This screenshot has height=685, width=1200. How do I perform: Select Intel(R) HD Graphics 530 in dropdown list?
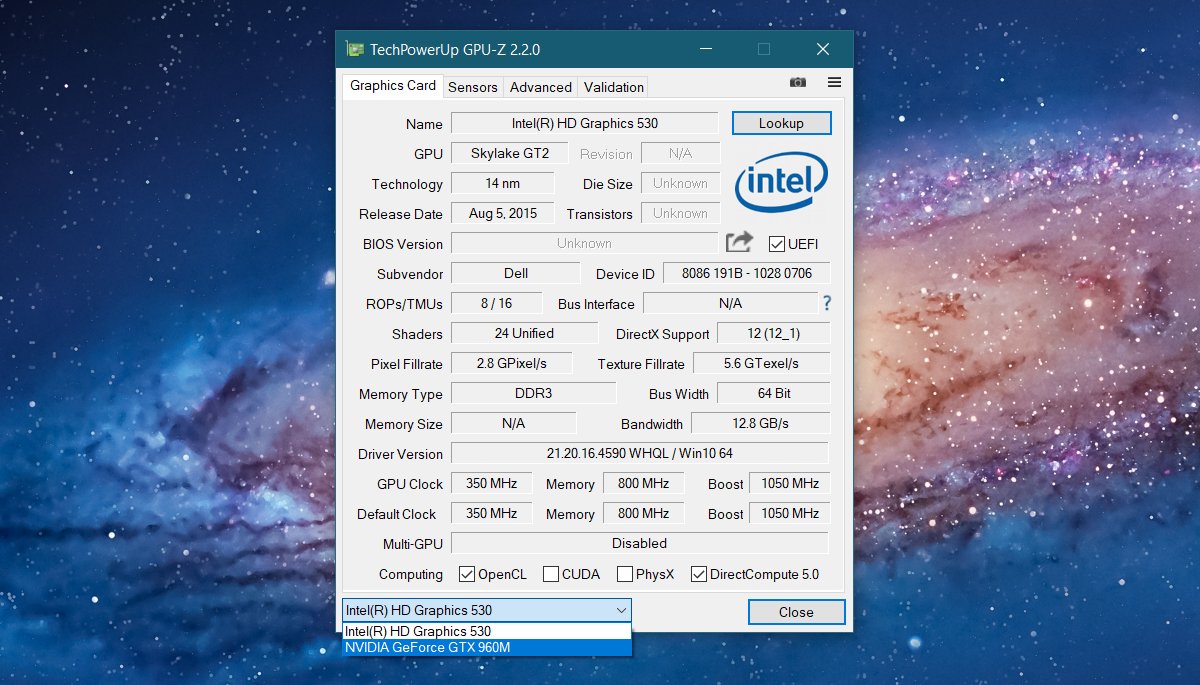click(x=487, y=631)
